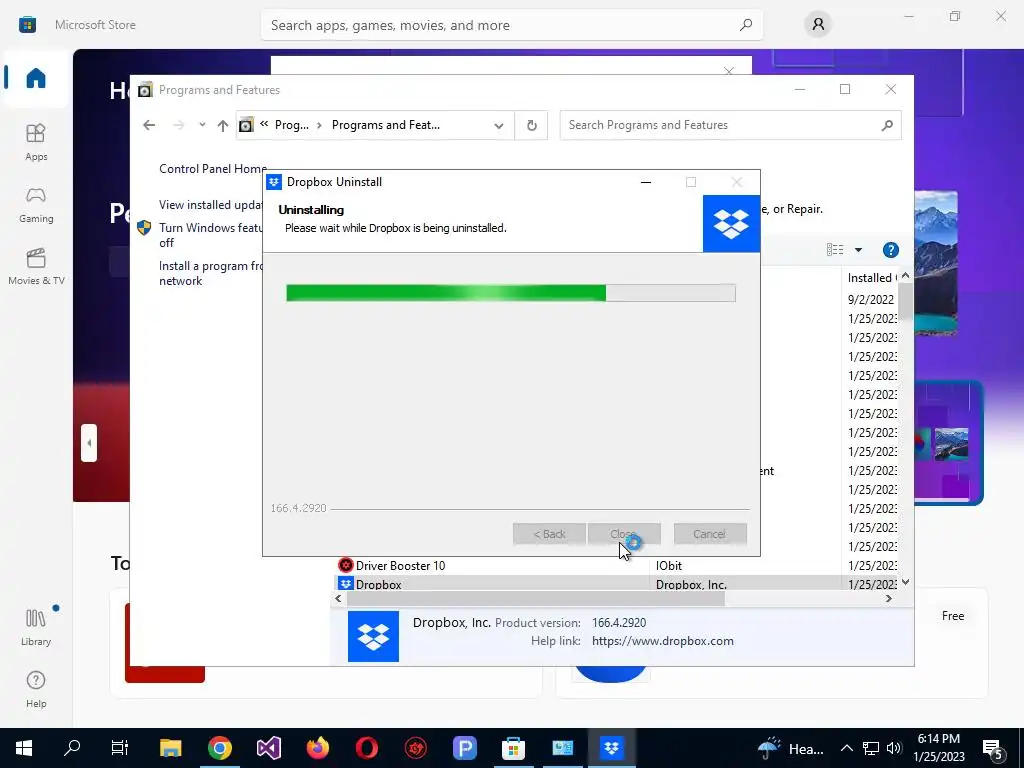The height and width of the screenshot is (768, 1024).
Task: Open Turn Windows features on or off
Action: pyautogui.click(x=210, y=235)
